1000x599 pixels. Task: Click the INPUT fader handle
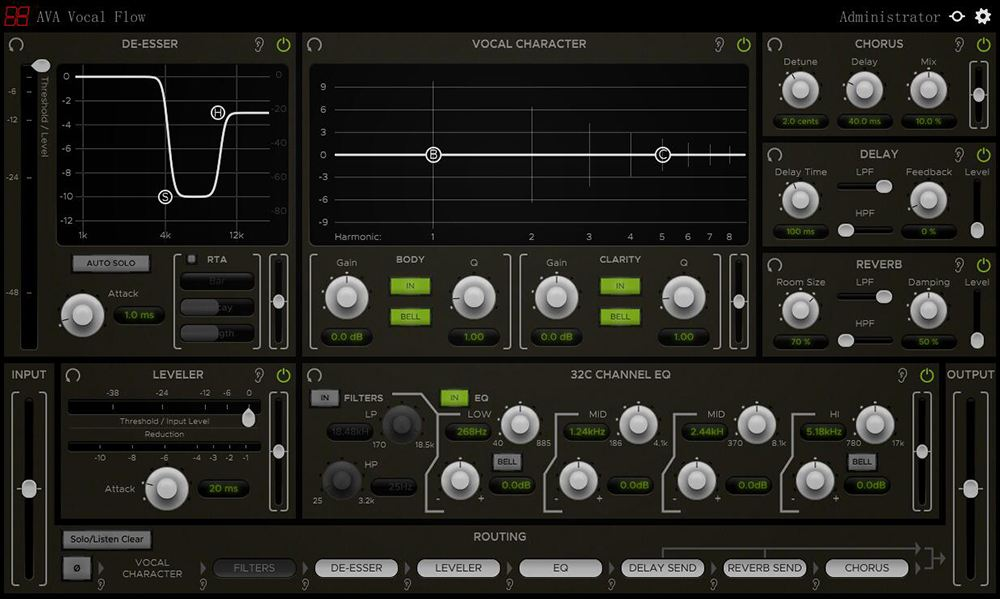click(x=29, y=489)
